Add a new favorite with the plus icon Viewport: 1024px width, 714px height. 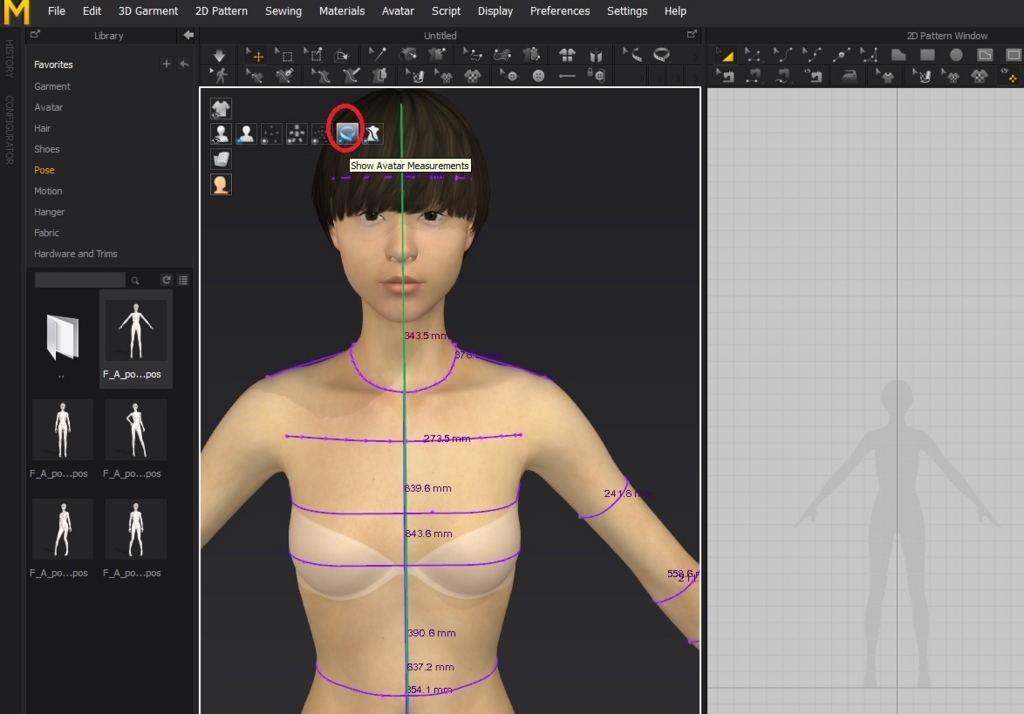click(166, 64)
